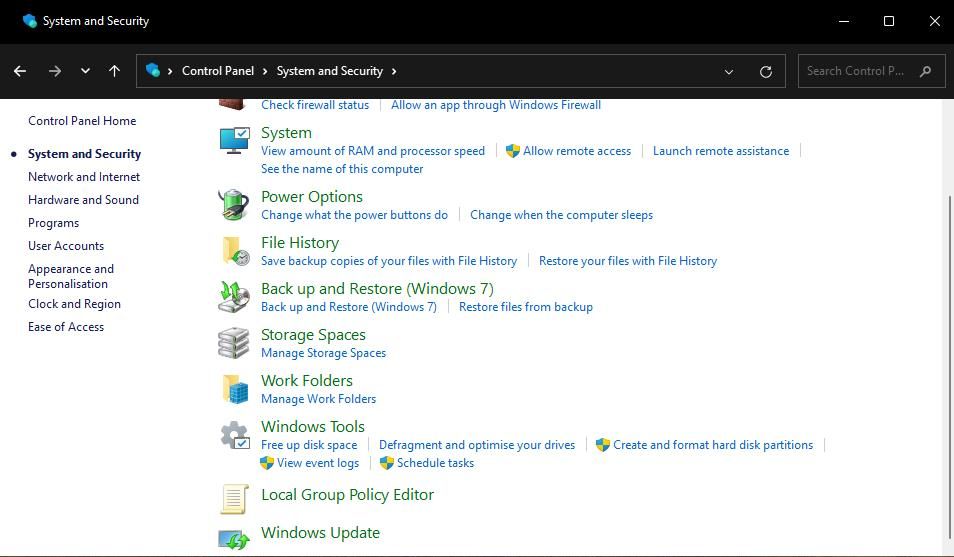This screenshot has height=557, width=954.
Task: Click the Windows Update icon
Action: point(234,539)
